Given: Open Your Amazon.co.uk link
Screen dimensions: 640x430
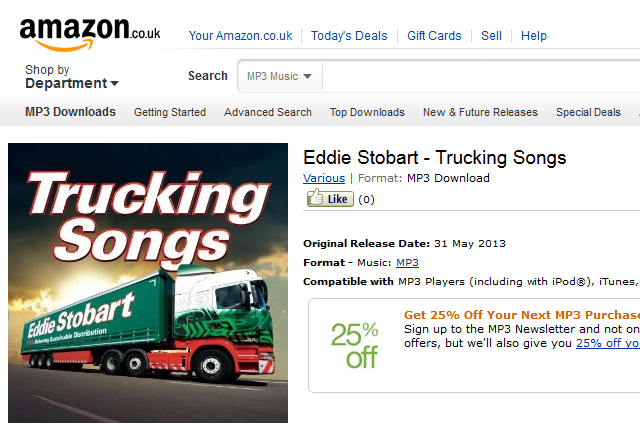Looking at the screenshot, I should [240, 36].
